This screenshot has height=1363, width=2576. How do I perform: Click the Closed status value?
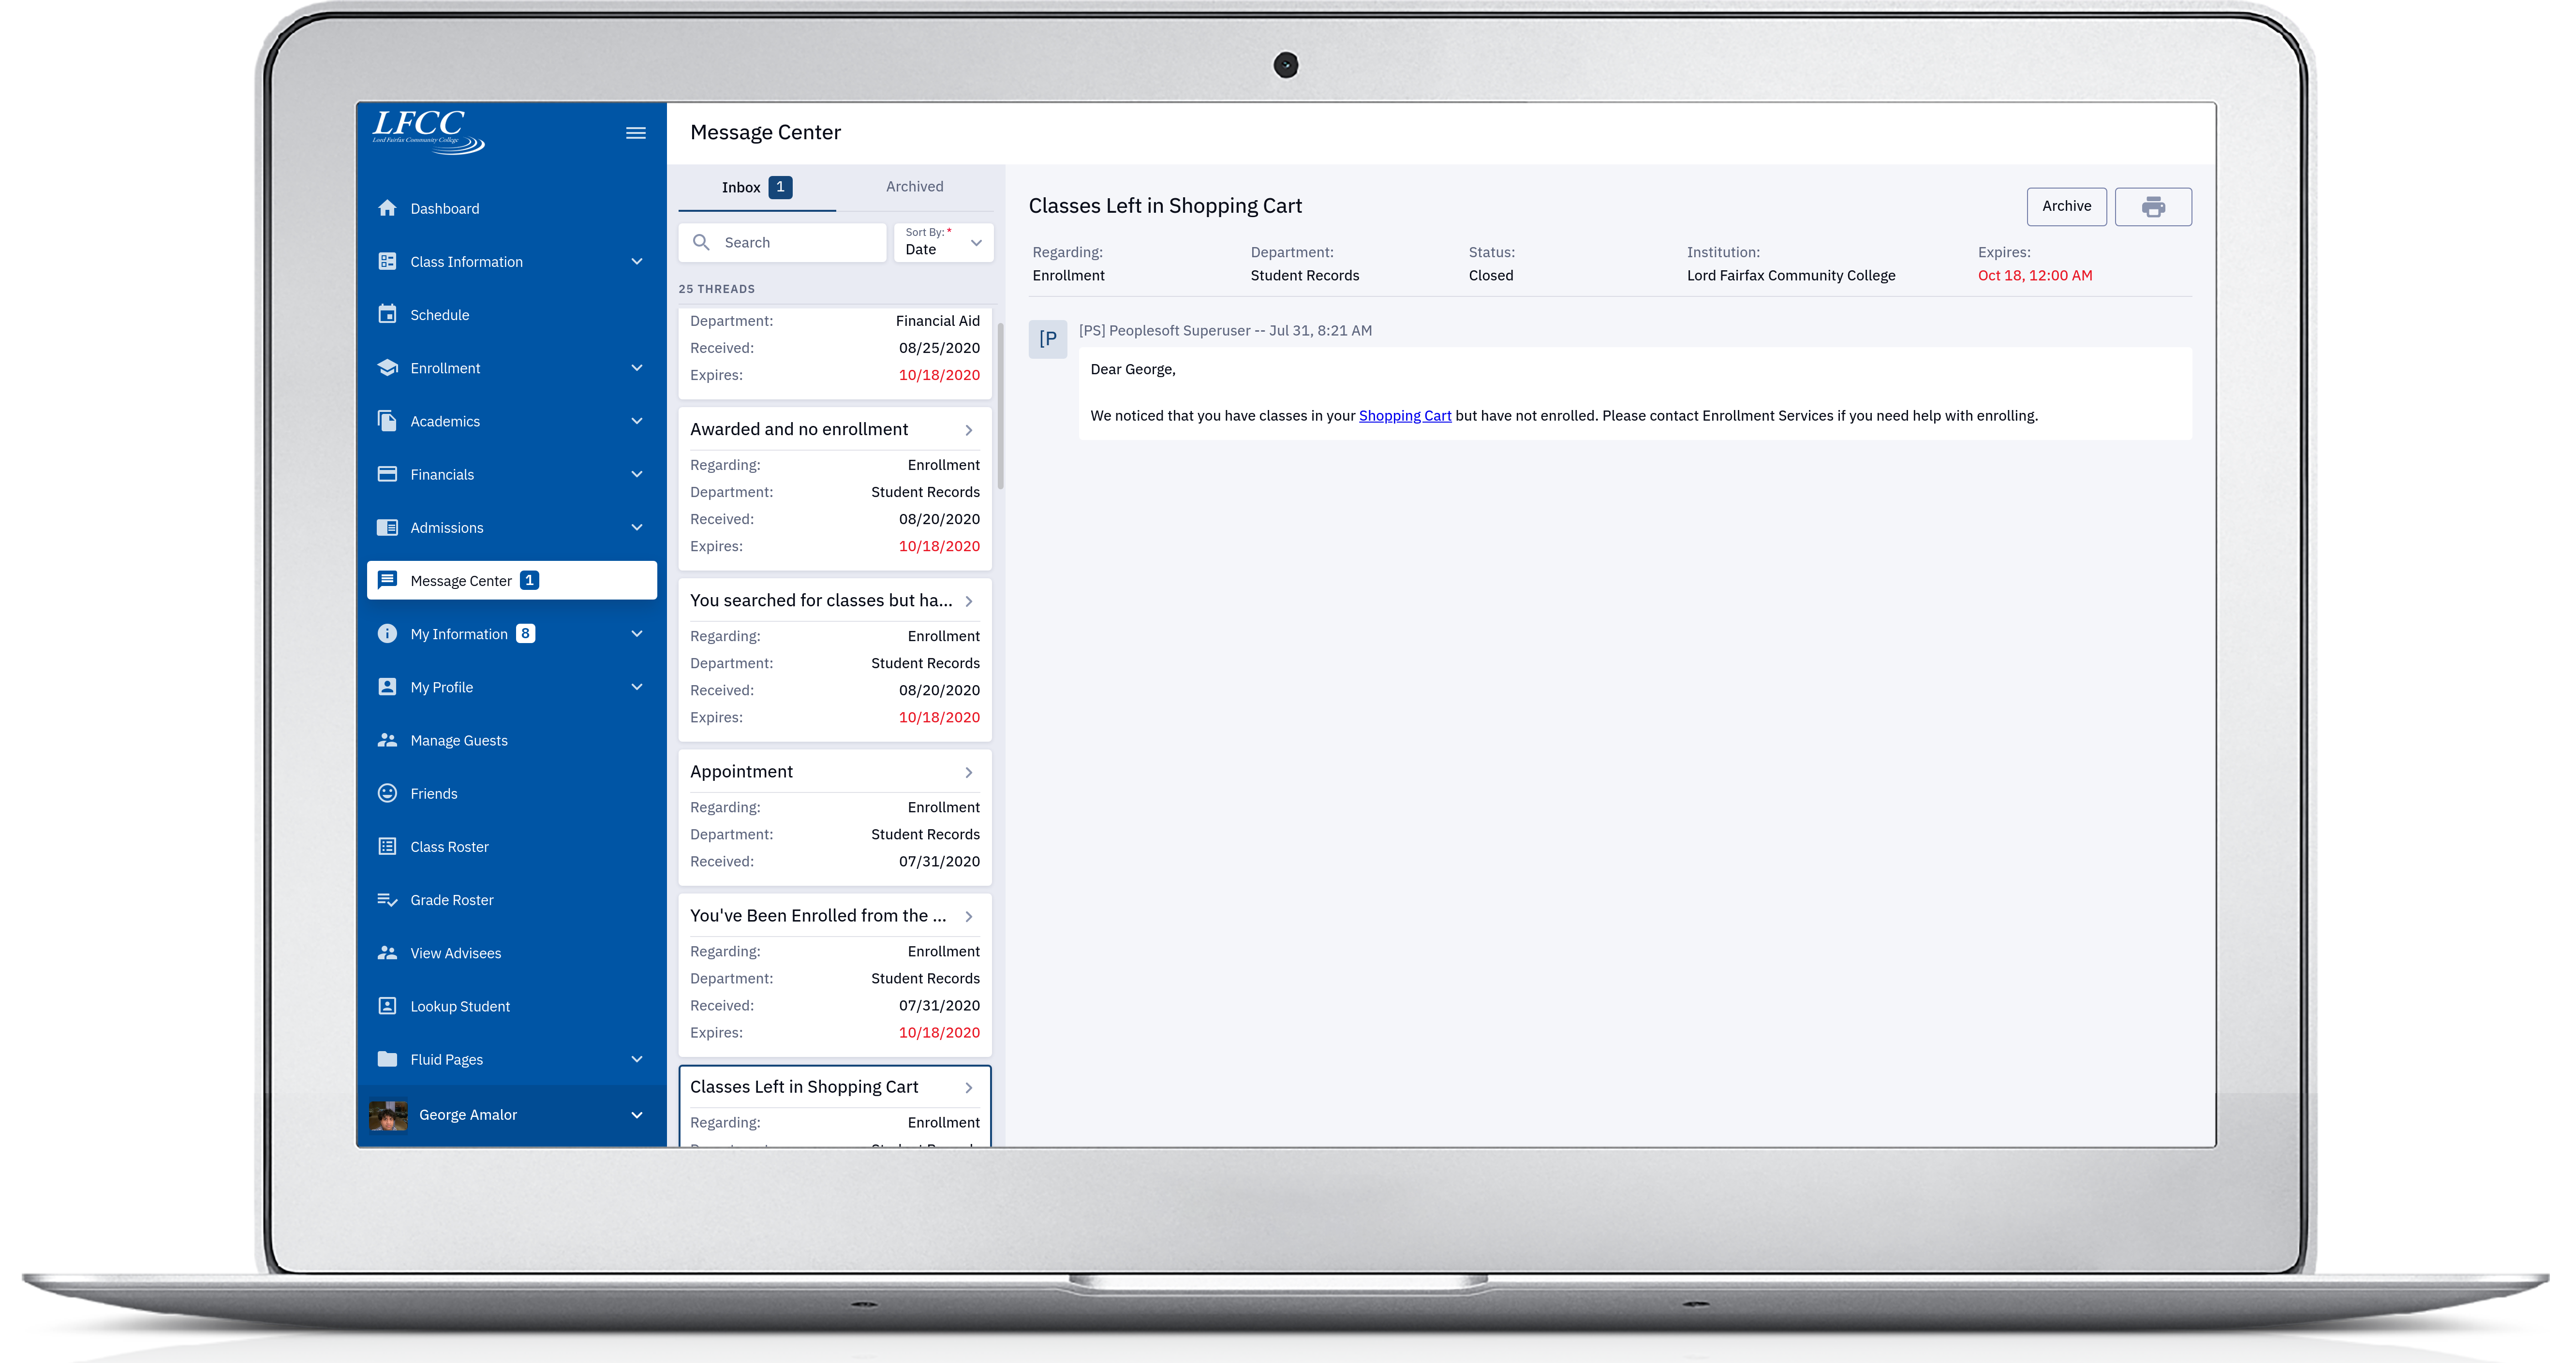(1490, 275)
